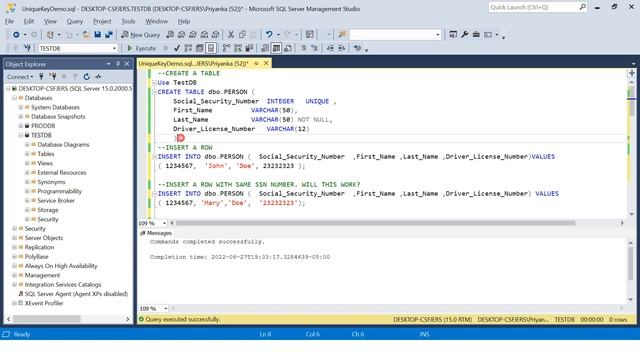Open the editor 109 % zoom dropdown
The height and width of the screenshot is (360, 640).
[x=164, y=223]
